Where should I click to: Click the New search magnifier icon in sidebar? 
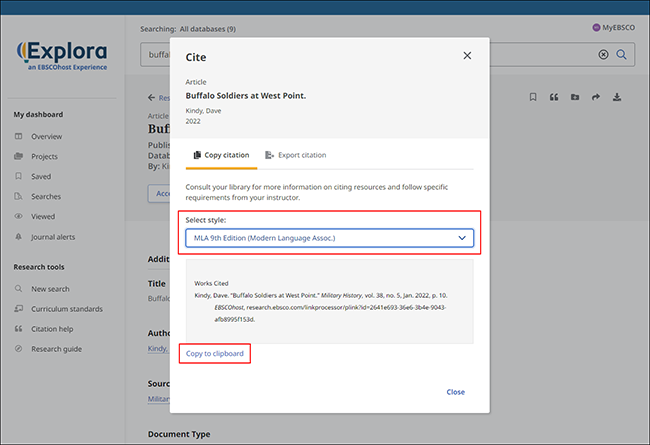tap(18, 288)
